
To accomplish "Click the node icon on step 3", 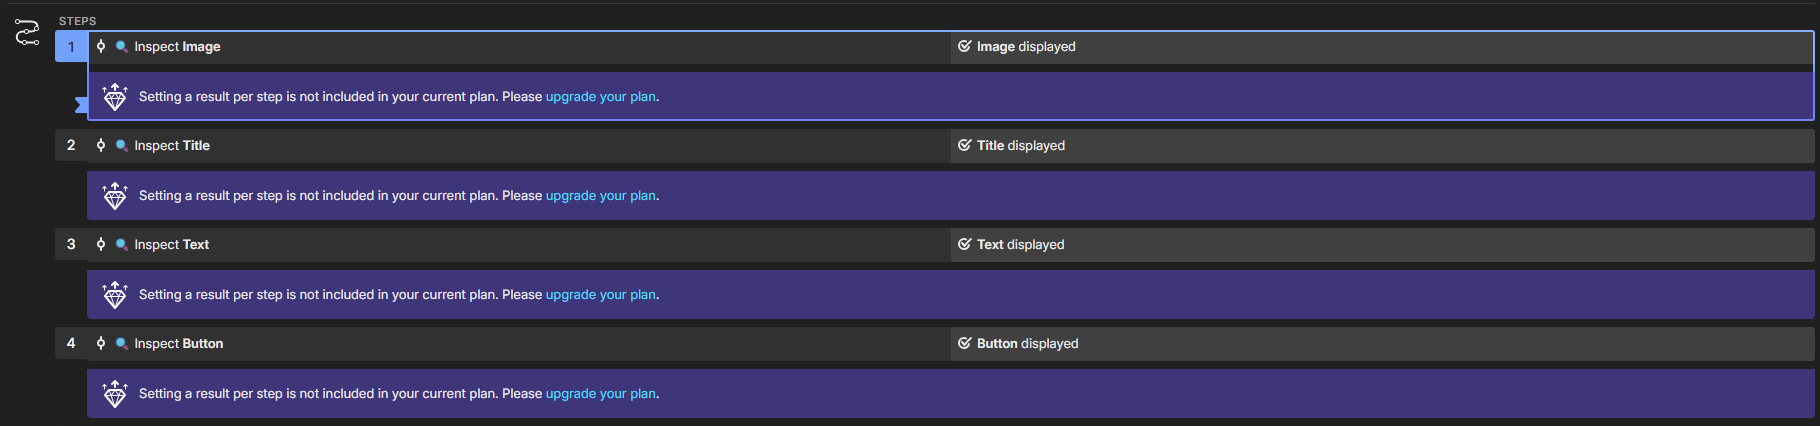I will click(x=101, y=244).
